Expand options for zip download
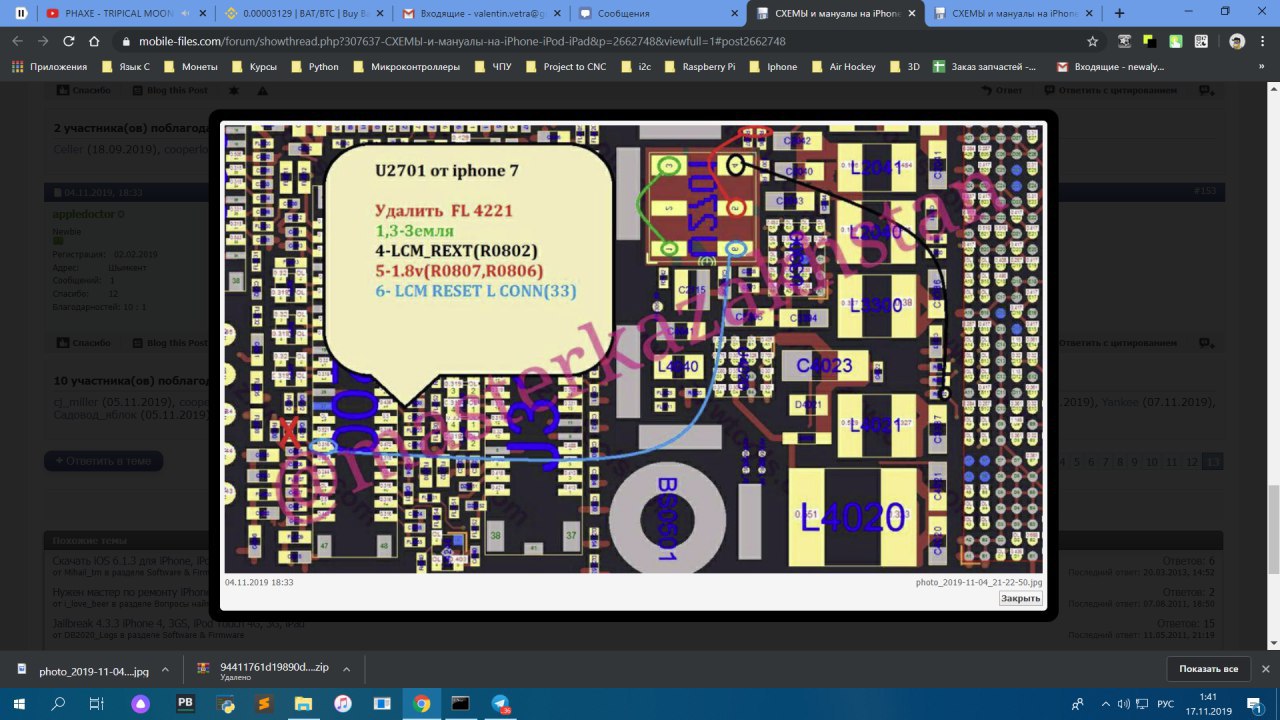The height and width of the screenshot is (720, 1280). [346, 669]
